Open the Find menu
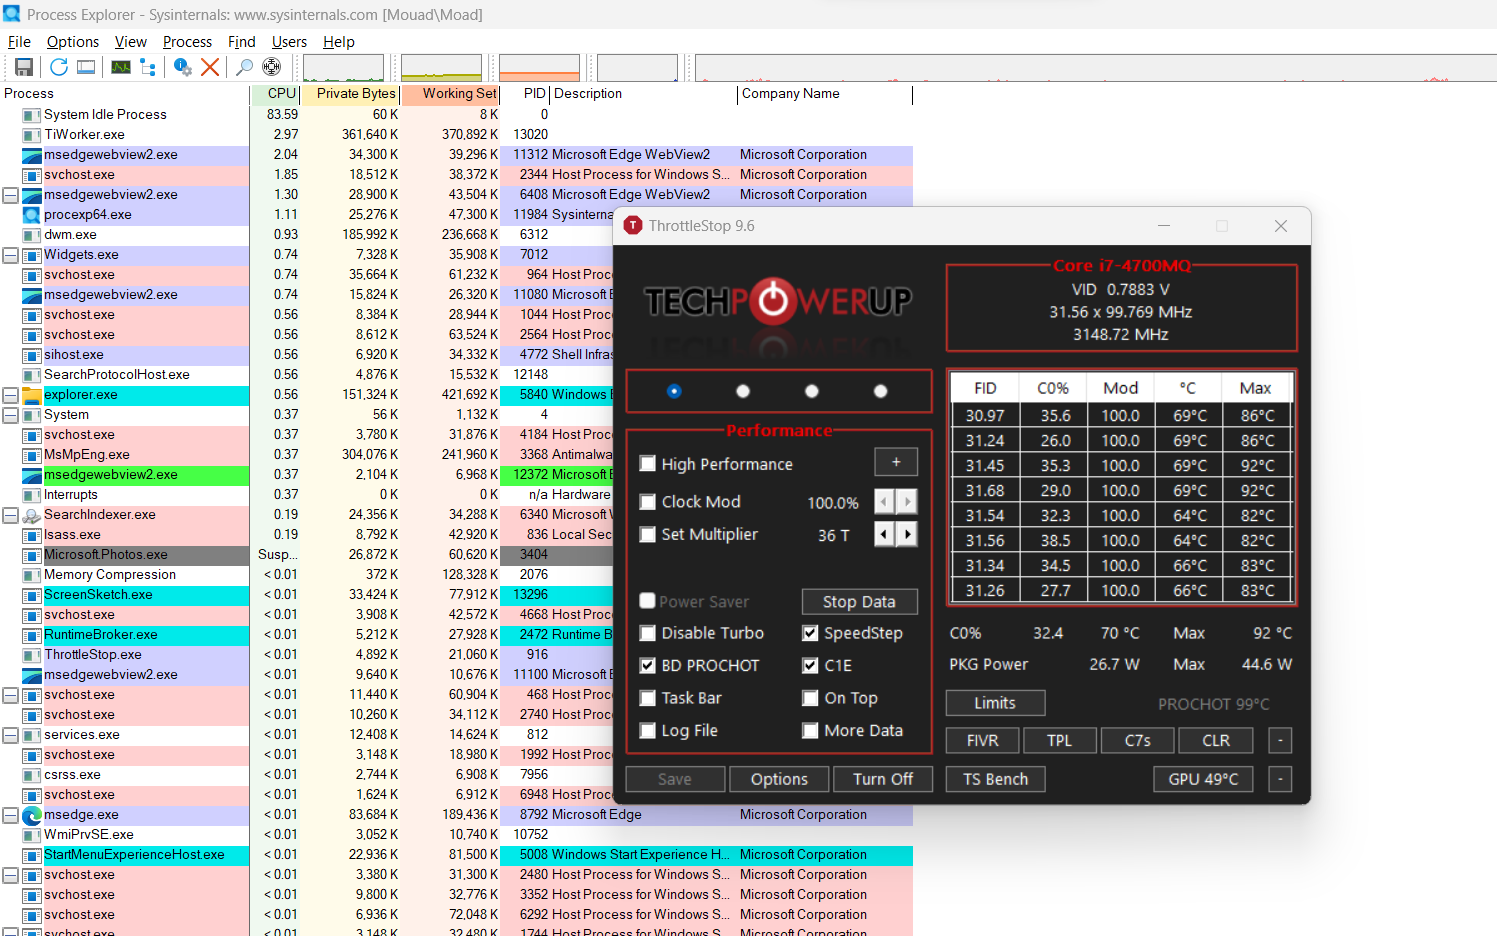This screenshot has width=1497, height=936. pos(242,42)
